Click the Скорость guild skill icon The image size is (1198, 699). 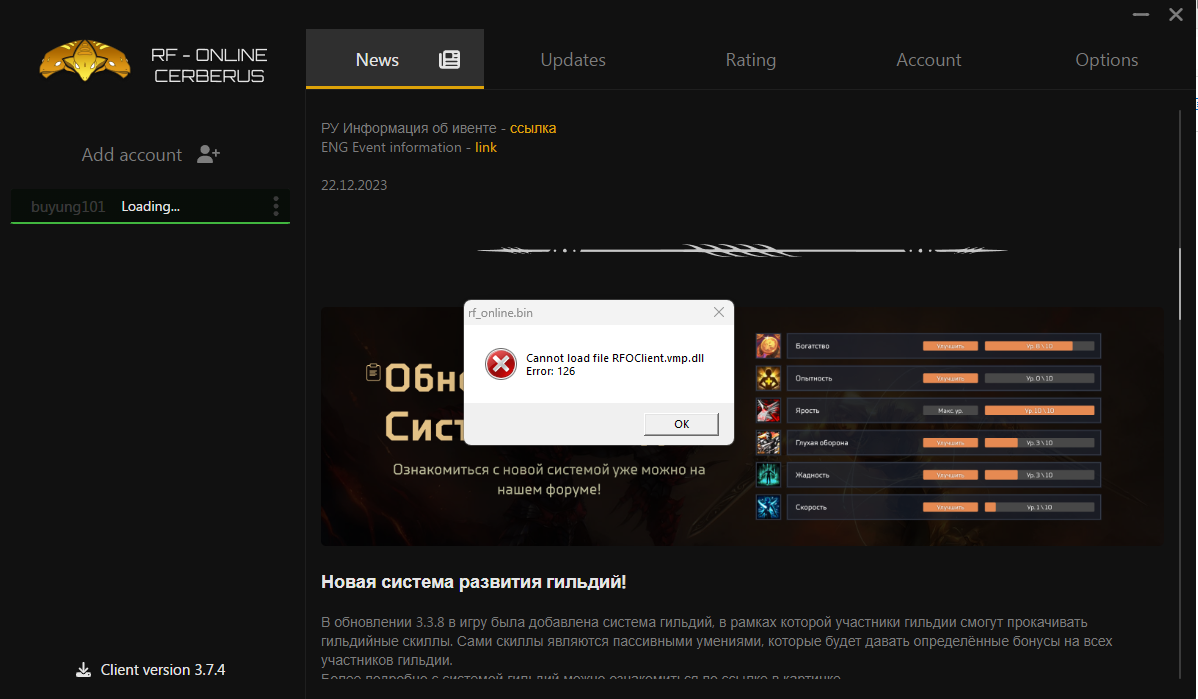pos(768,506)
